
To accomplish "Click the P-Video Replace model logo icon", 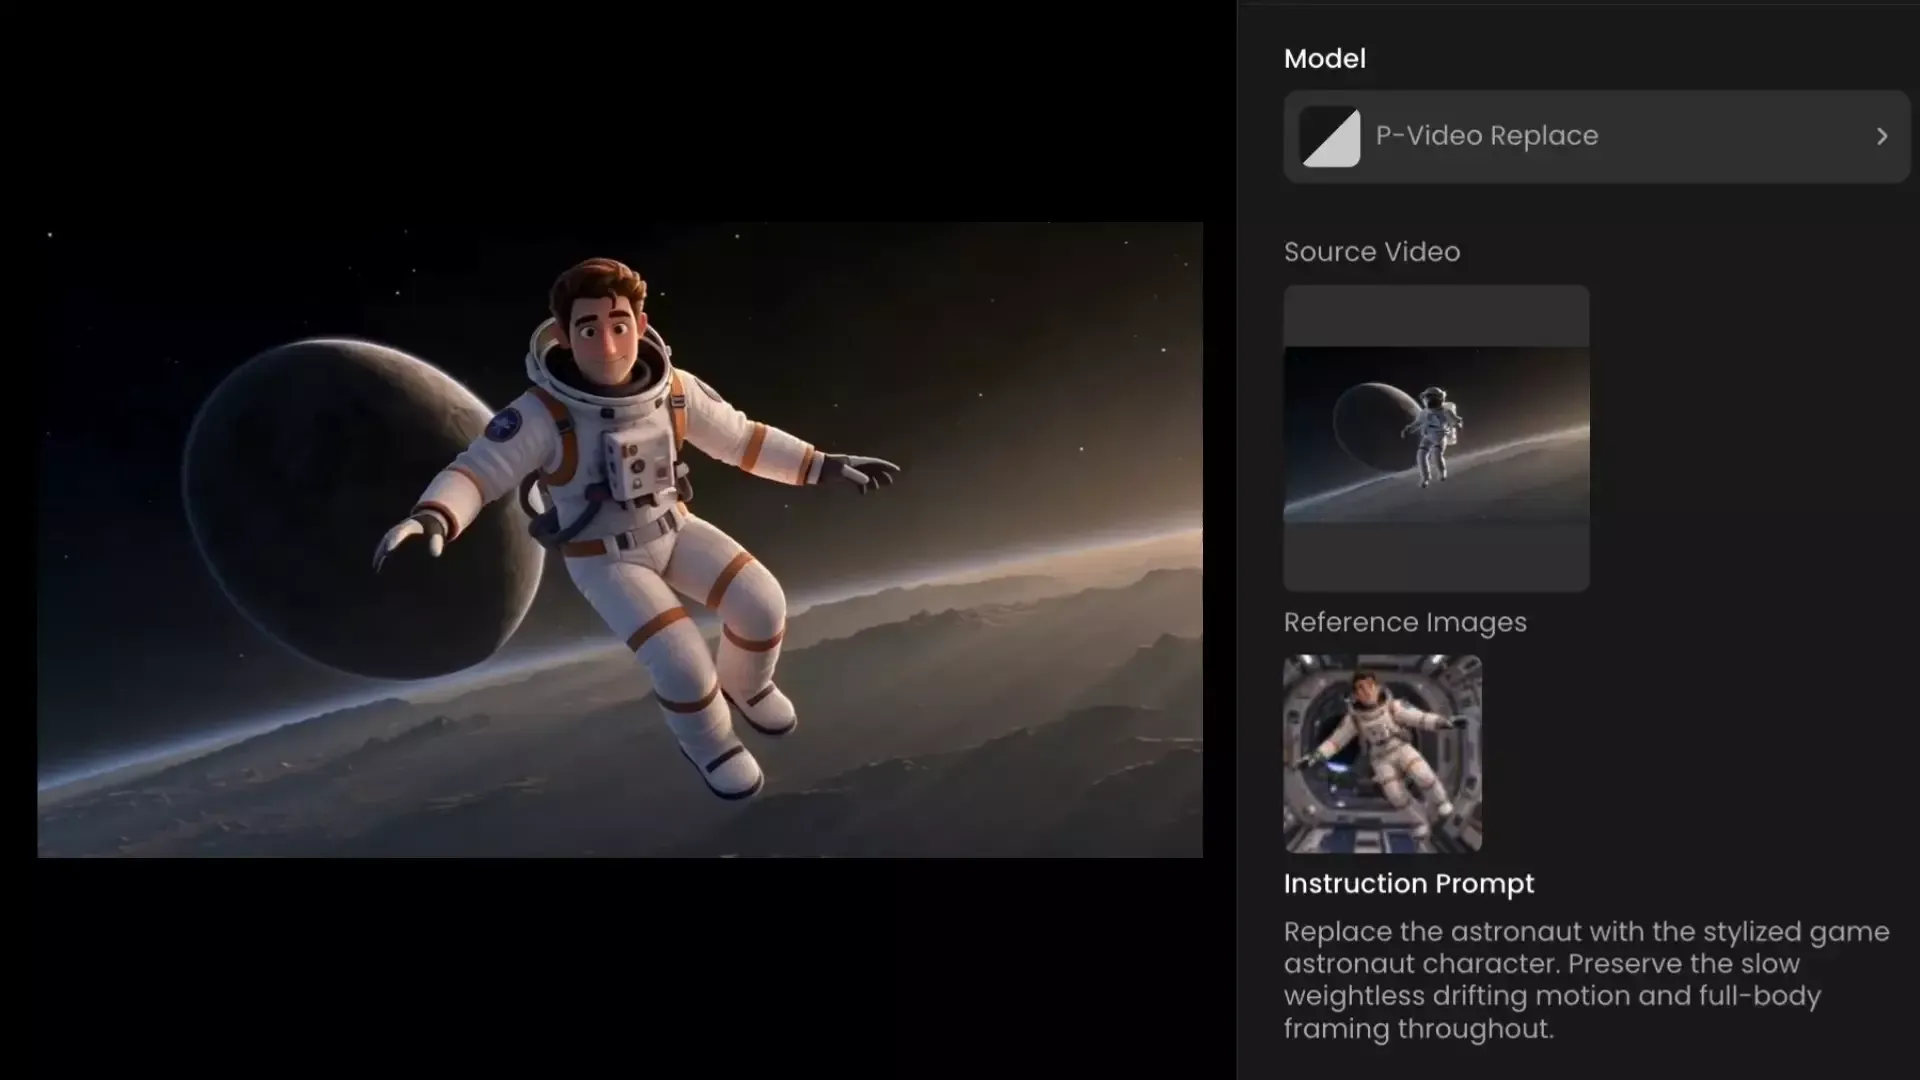I will [x=1330, y=137].
